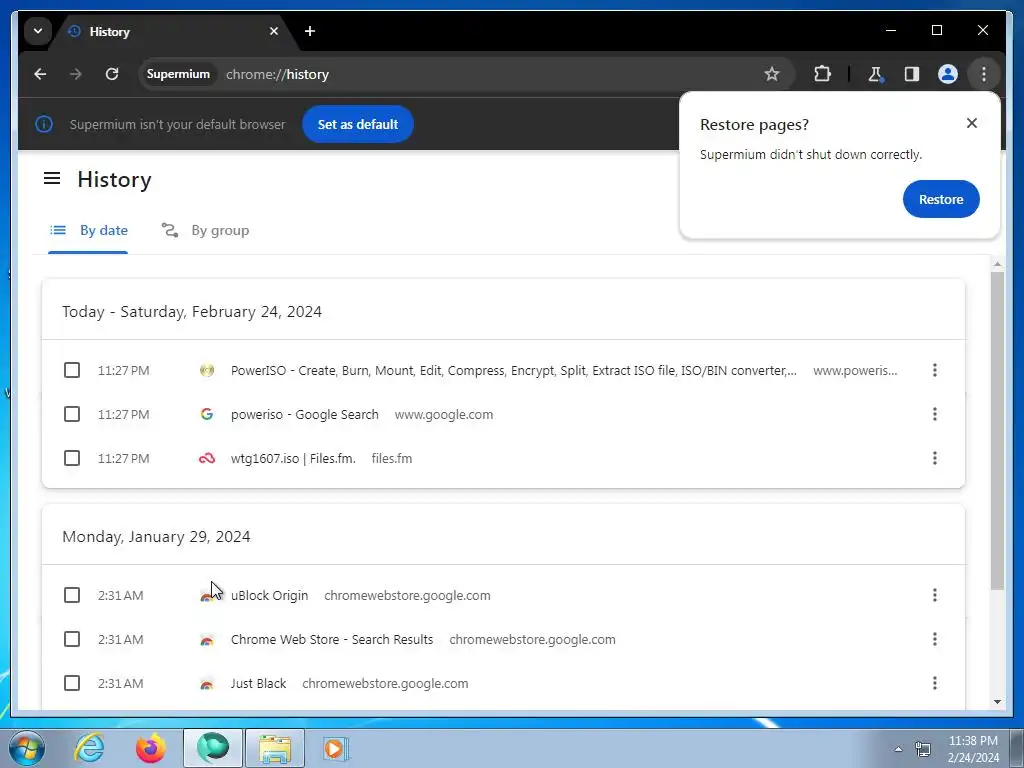Click the 11:27 PM timestamp on PowerISO row
The height and width of the screenshot is (768, 1024).
pyautogui.click(x=123, y=370)
